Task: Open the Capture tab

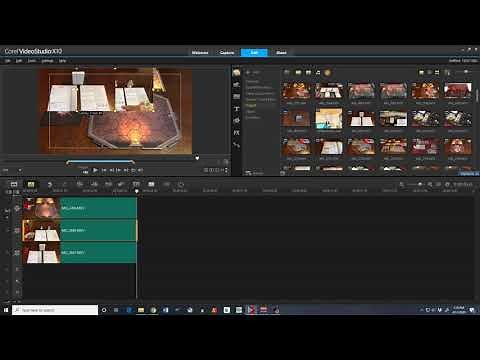Action: point(227,53)
